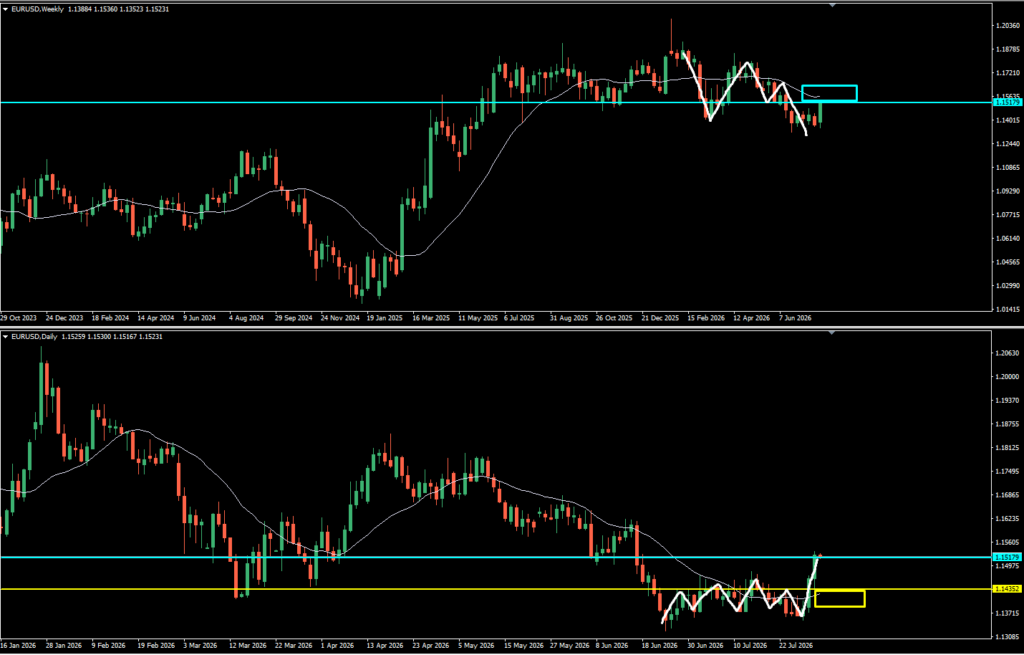Screen dimensions: 1024x655
Task: Click price 1.07715 on the Weekly price scale
Action: pos(1010,215)
